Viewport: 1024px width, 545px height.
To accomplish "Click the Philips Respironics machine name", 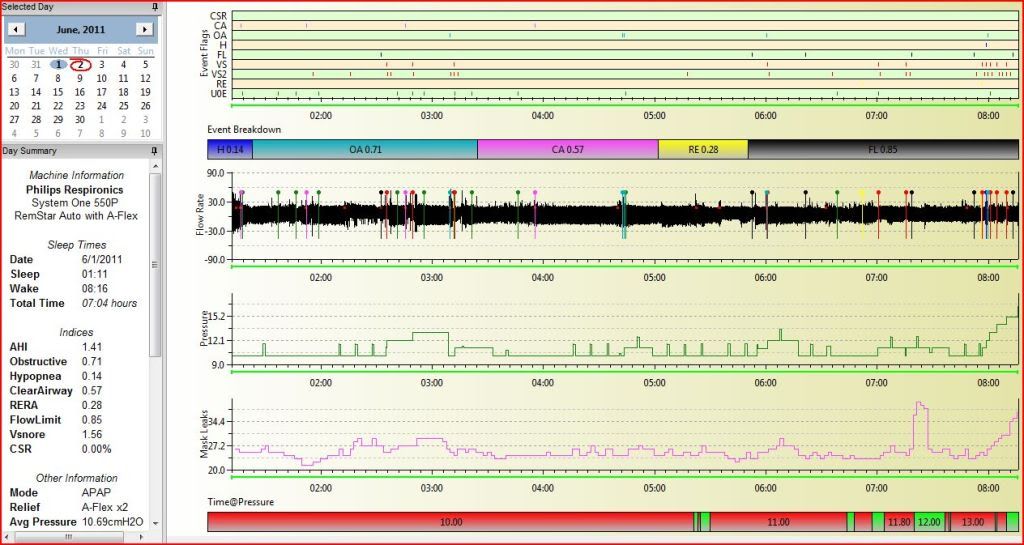I will [74, 189].
